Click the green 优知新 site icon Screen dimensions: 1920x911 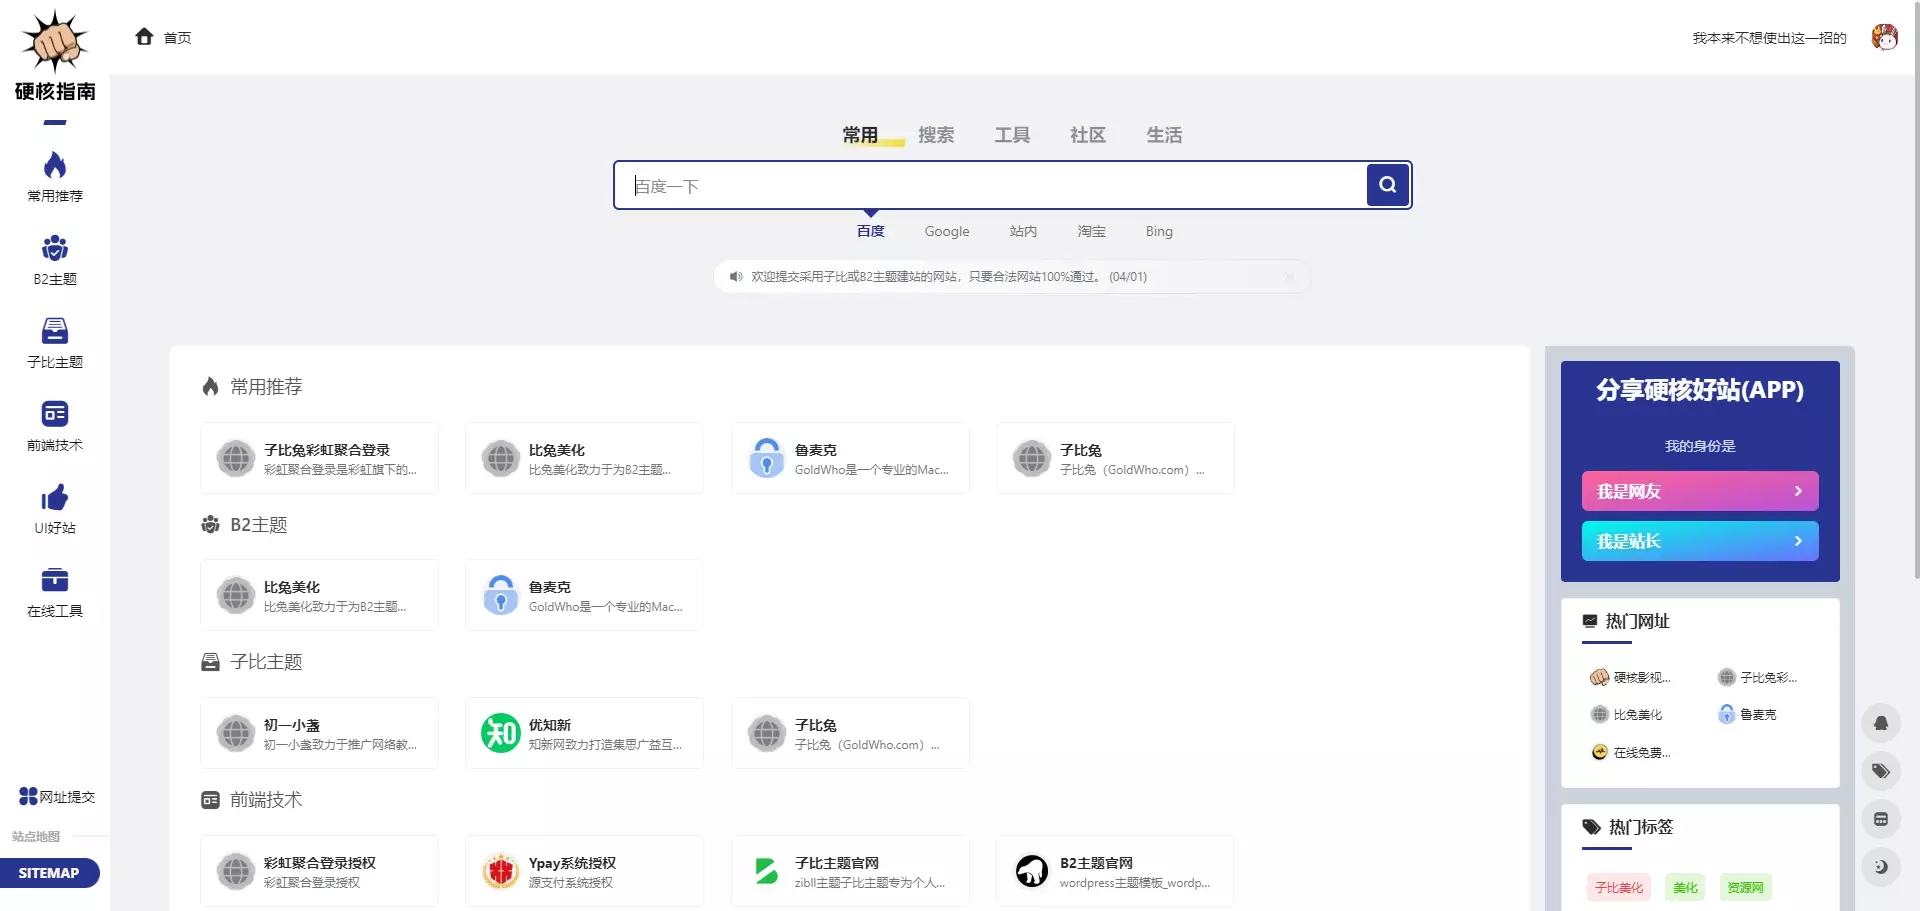[501, 733]
